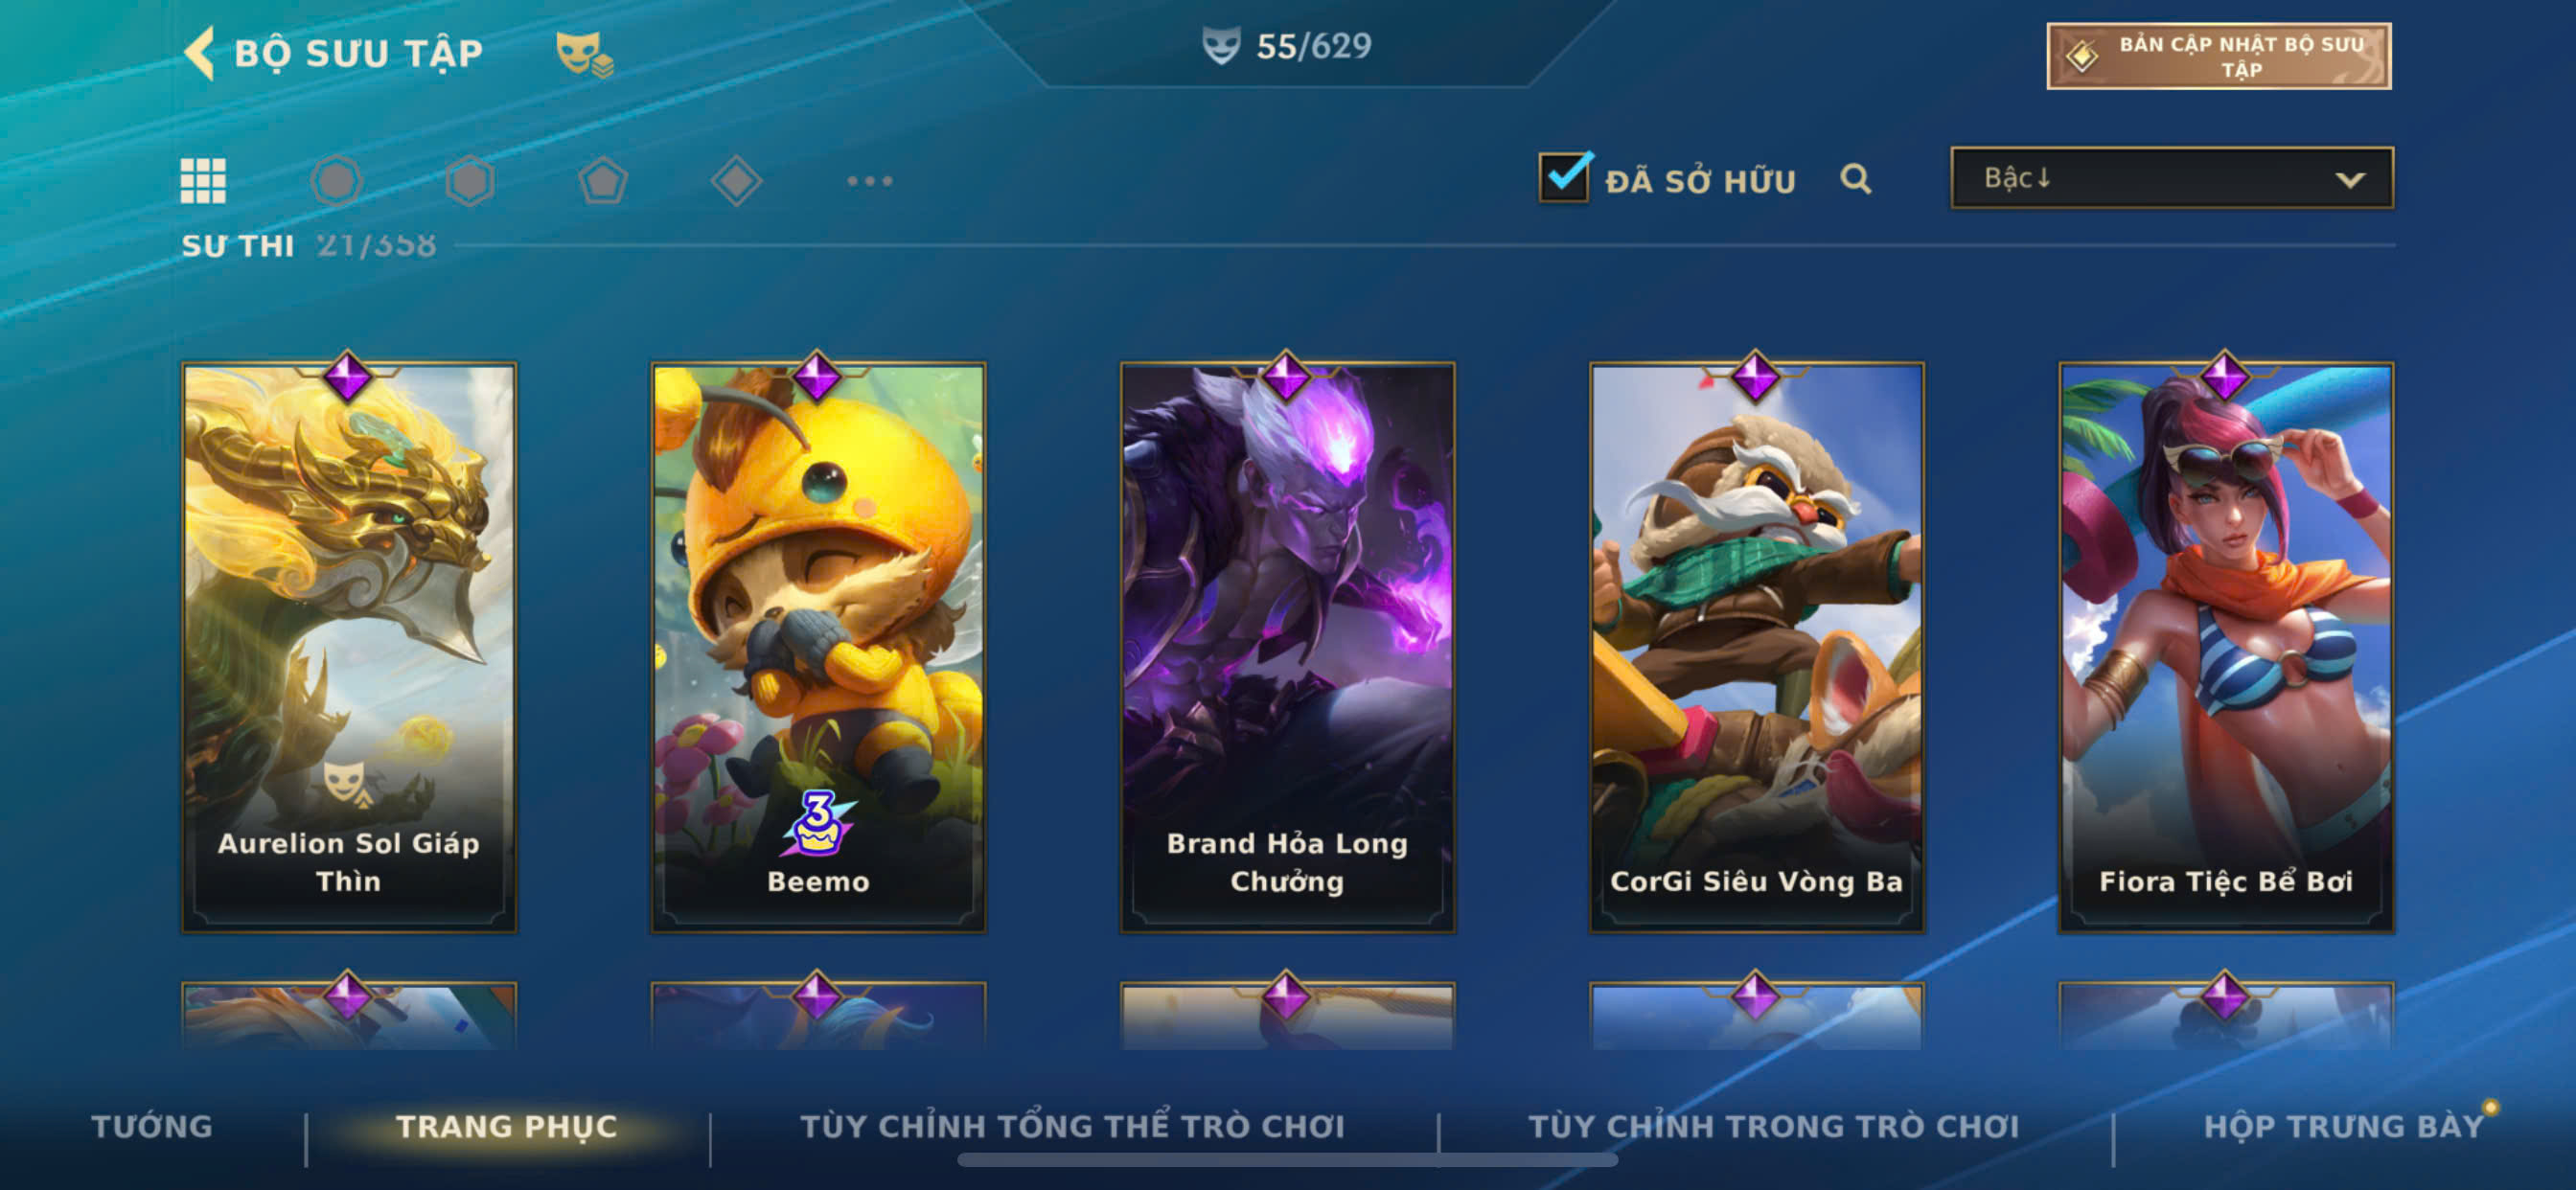Switch to the Tướng tab
The height and width of the screenshot is (1190, 2576).
click(152, 1126)
